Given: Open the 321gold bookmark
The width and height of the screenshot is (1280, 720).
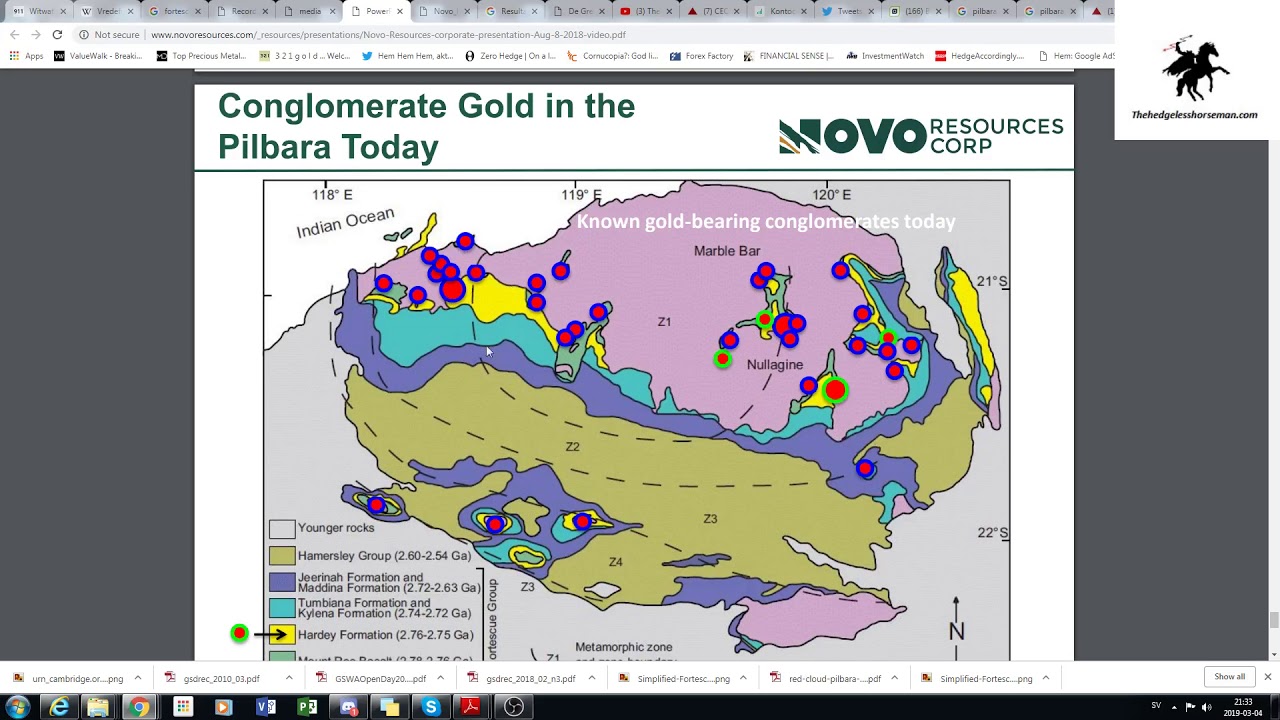Looking at the screenshot, I should (305, 56).
